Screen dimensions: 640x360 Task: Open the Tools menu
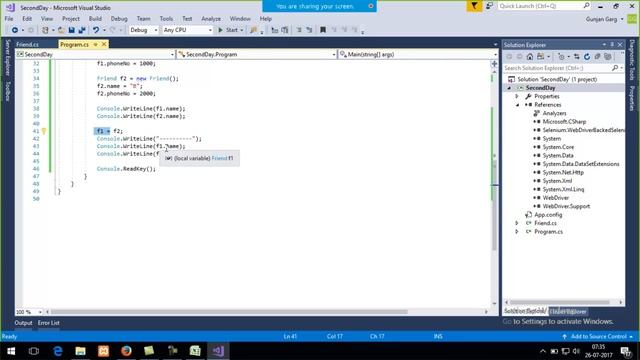[x=166, y=19]
